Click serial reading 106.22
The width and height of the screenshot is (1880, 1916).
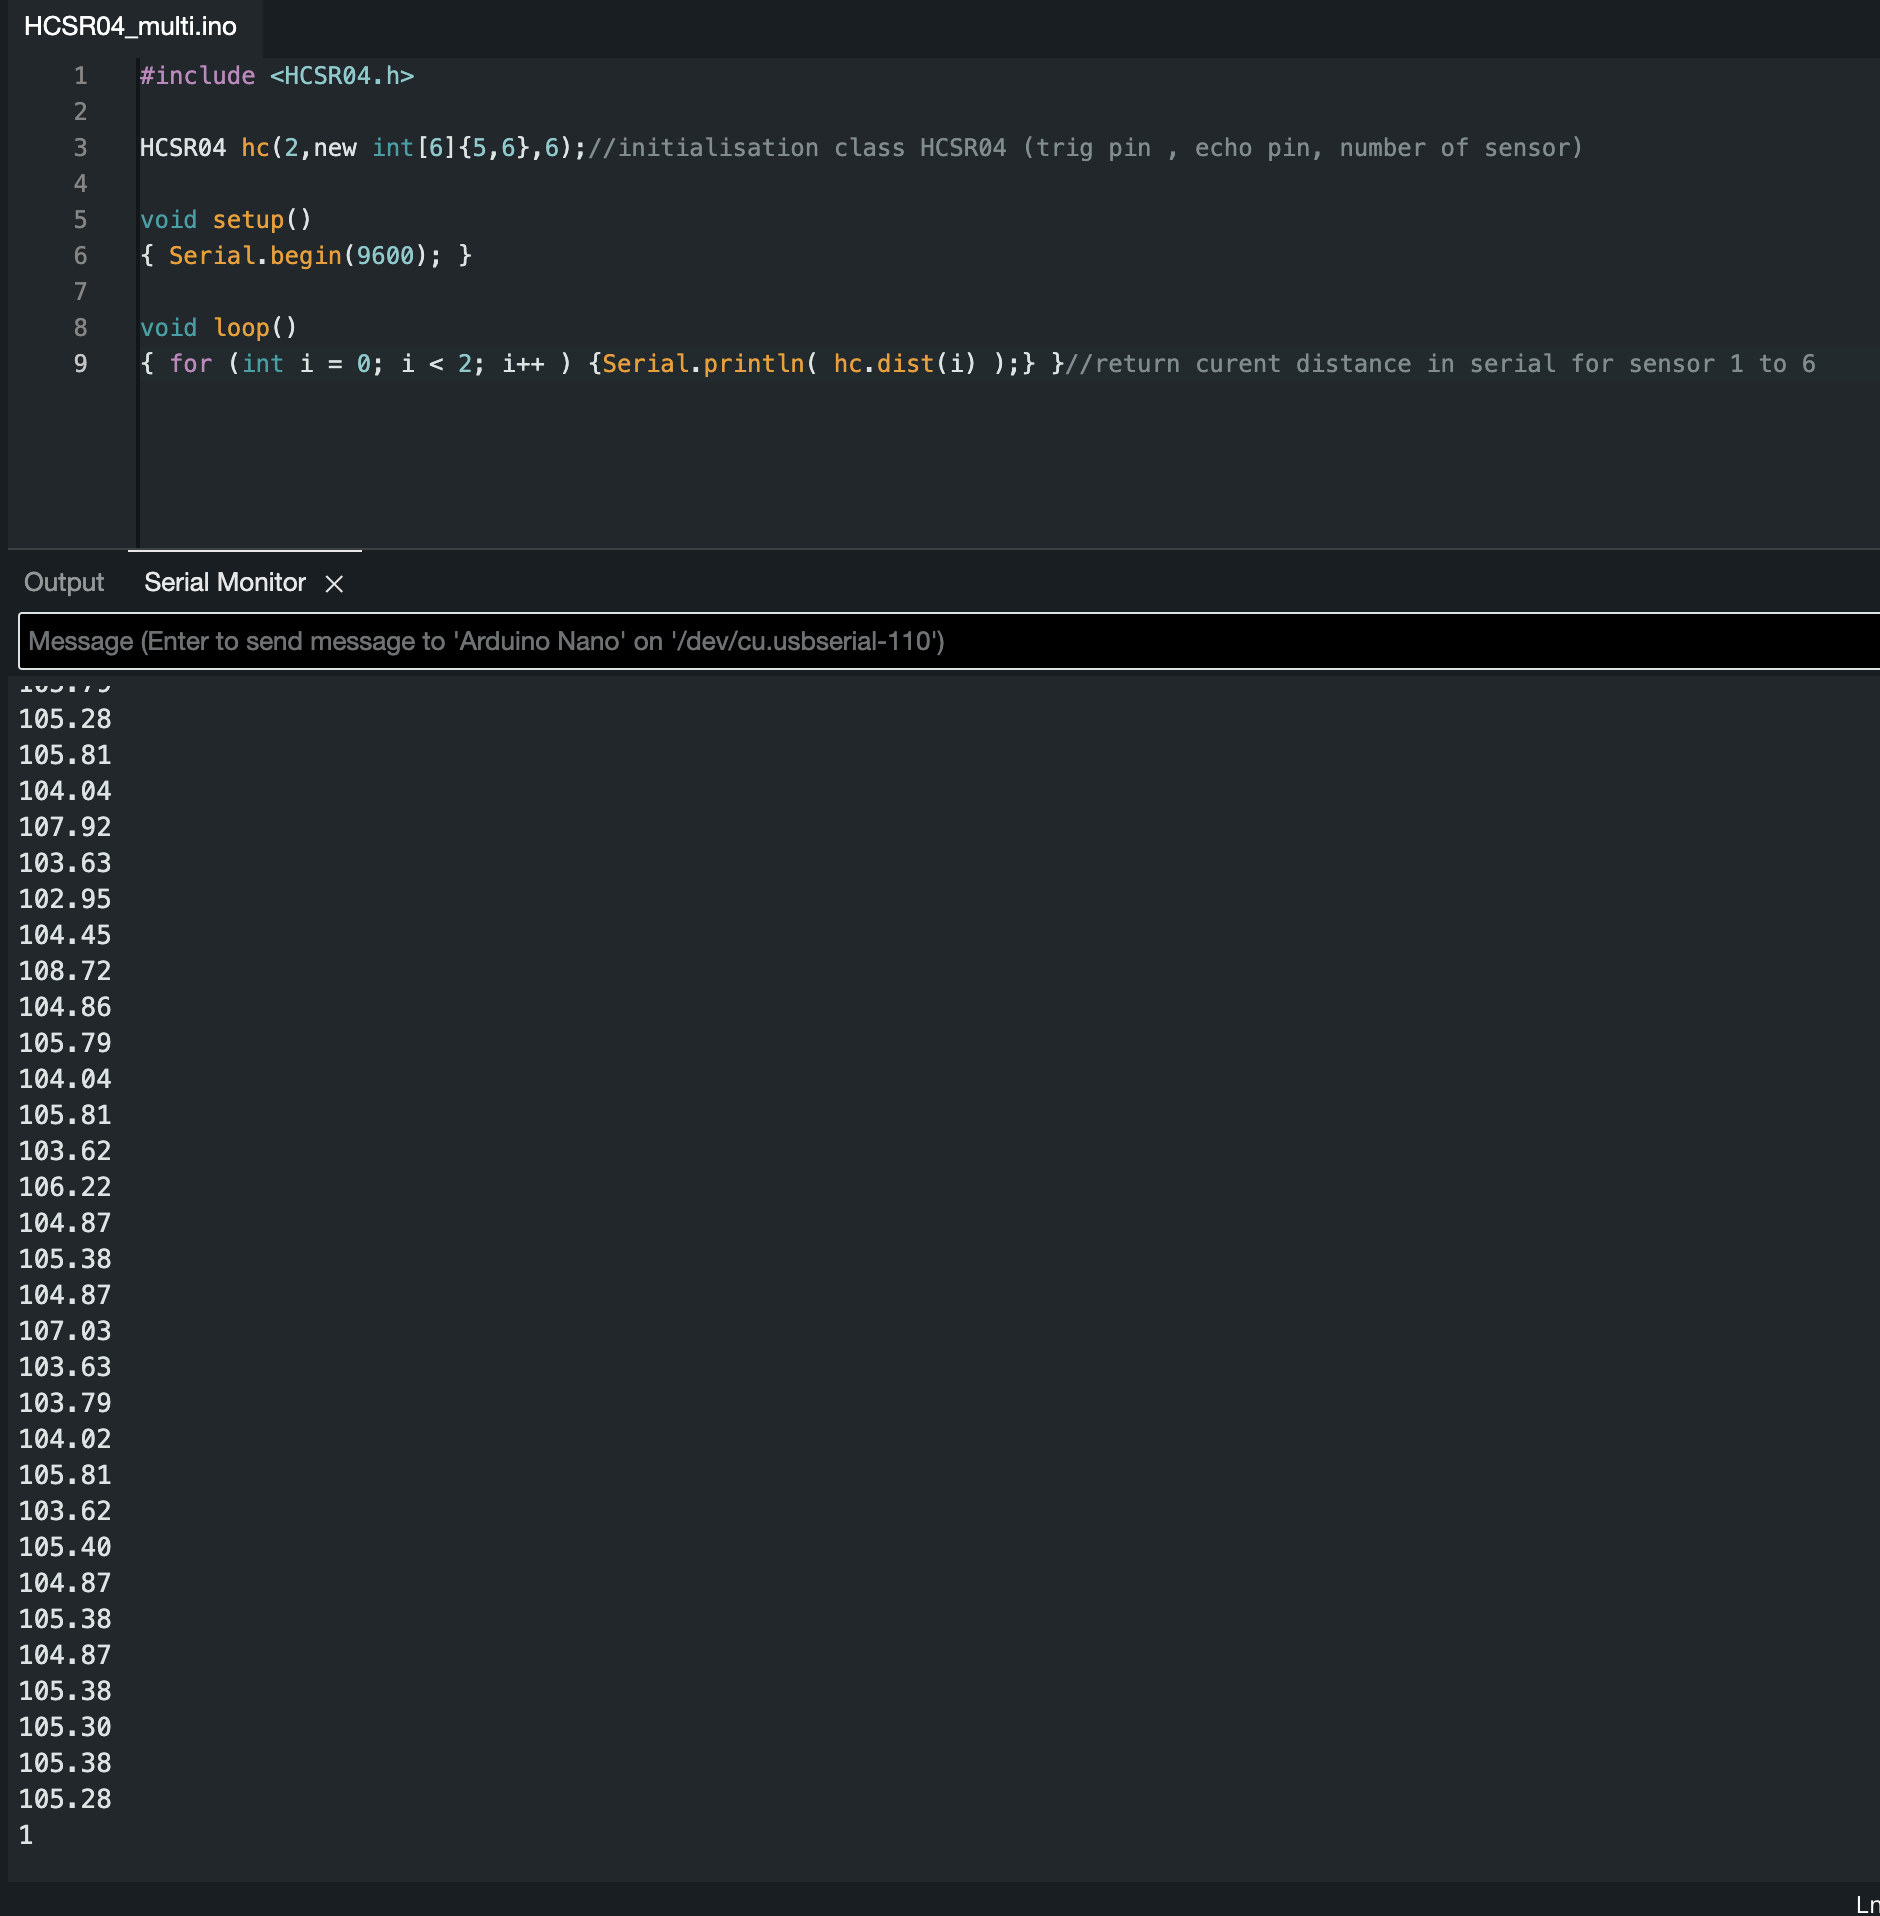click(x=65, y=1187)
